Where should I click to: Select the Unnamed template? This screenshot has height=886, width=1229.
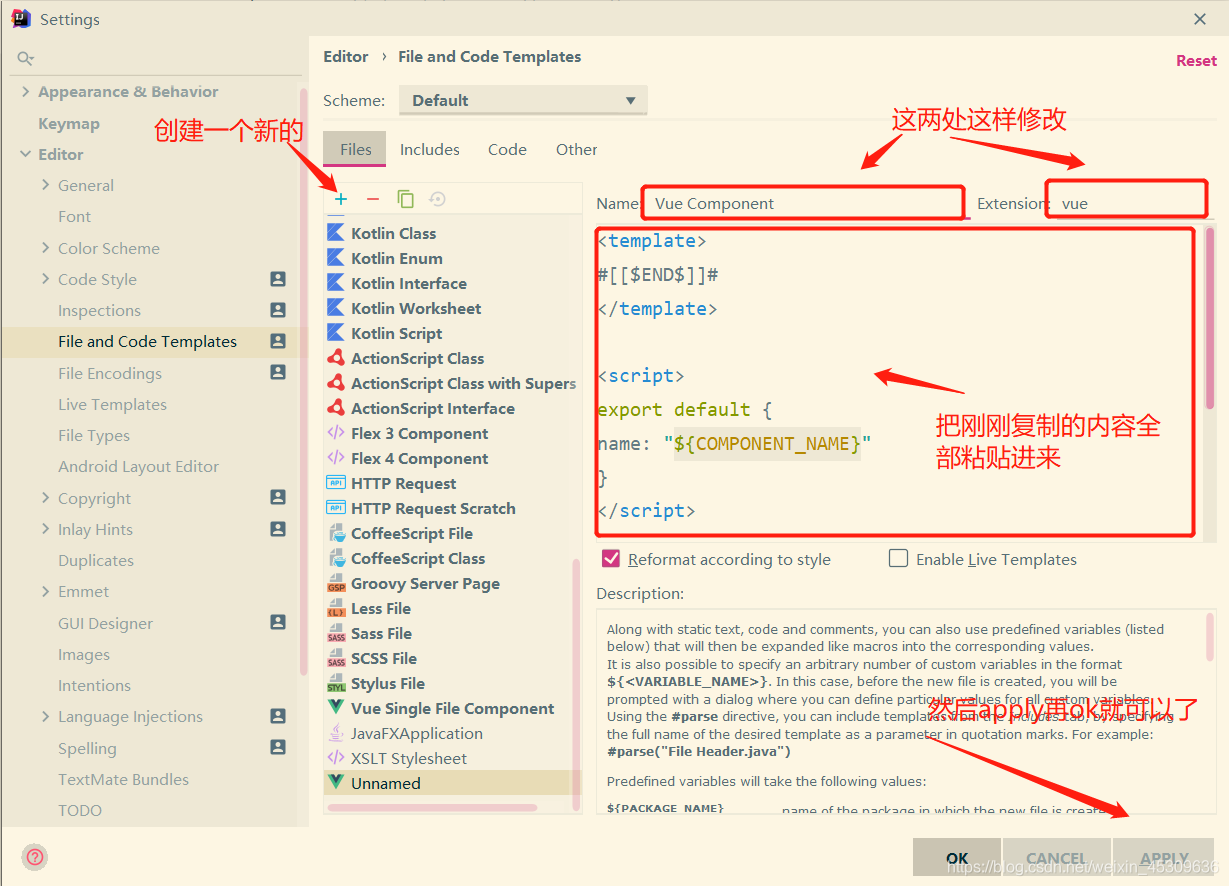pyautogui.click(x=452, y=783)
